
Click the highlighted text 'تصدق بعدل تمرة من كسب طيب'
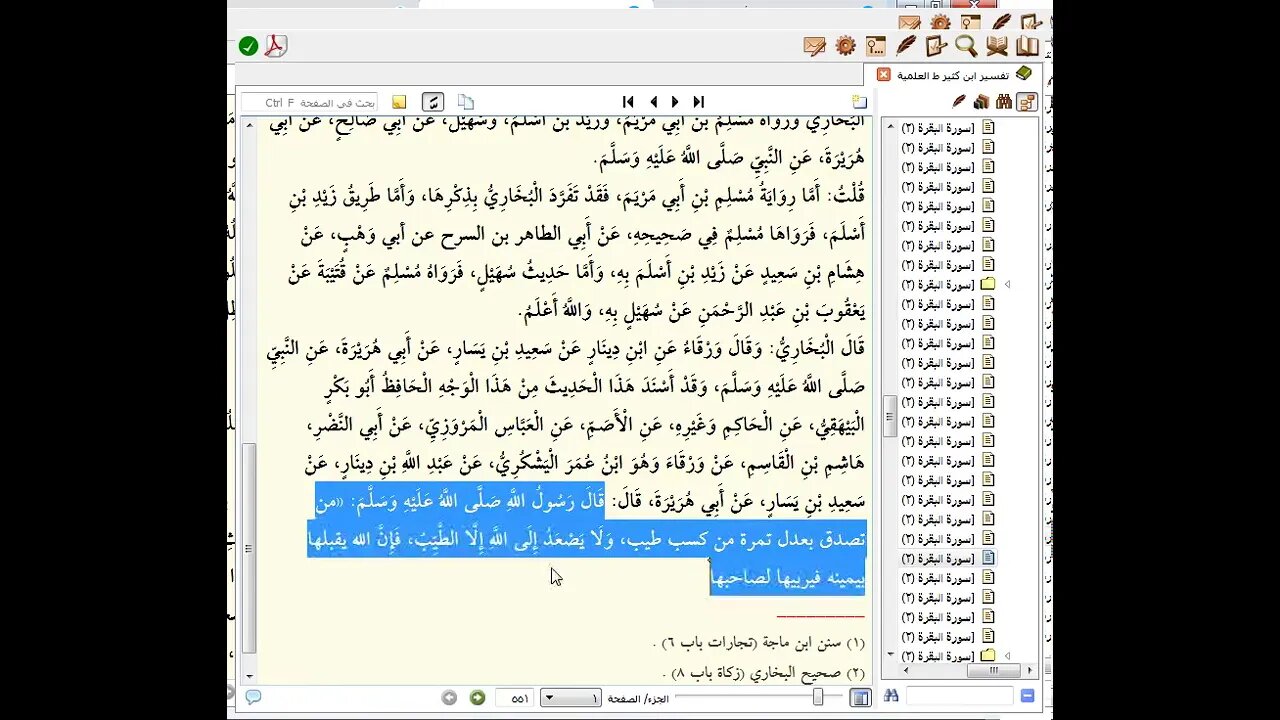[744, 541]
